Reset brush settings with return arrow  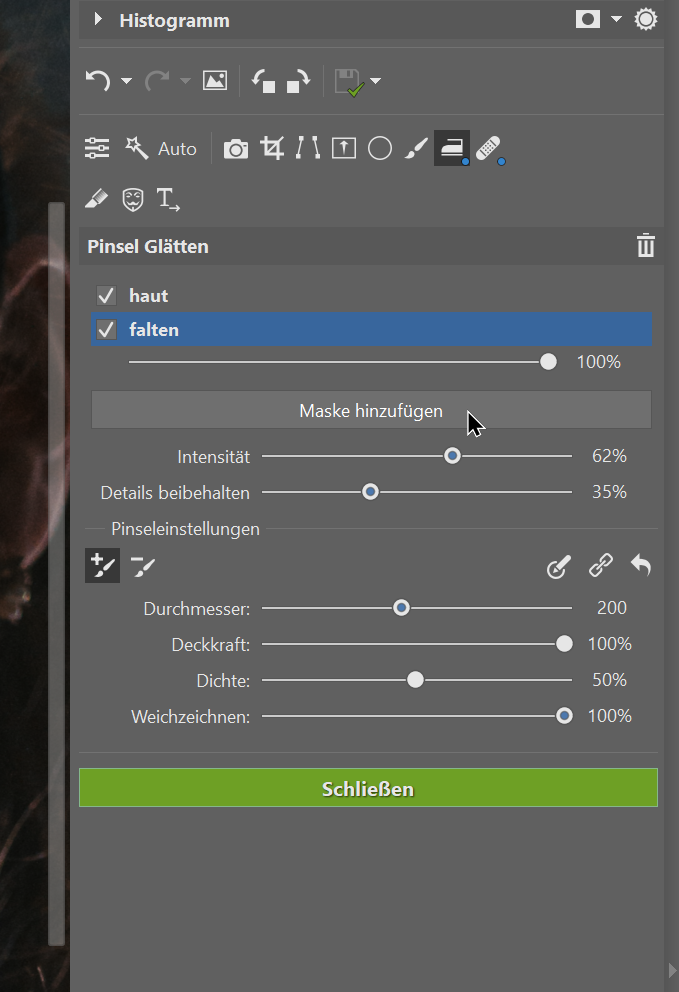click(641, 565)
